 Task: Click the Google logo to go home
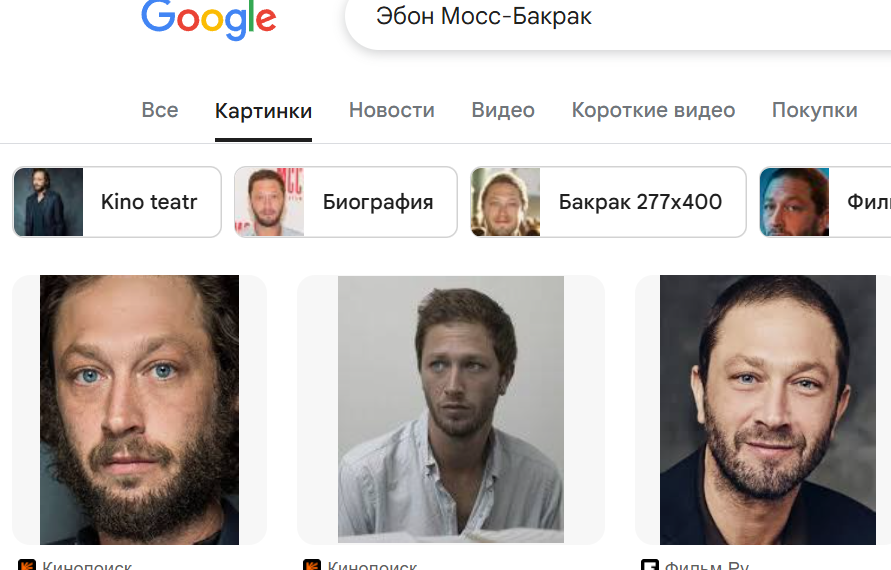209,19
